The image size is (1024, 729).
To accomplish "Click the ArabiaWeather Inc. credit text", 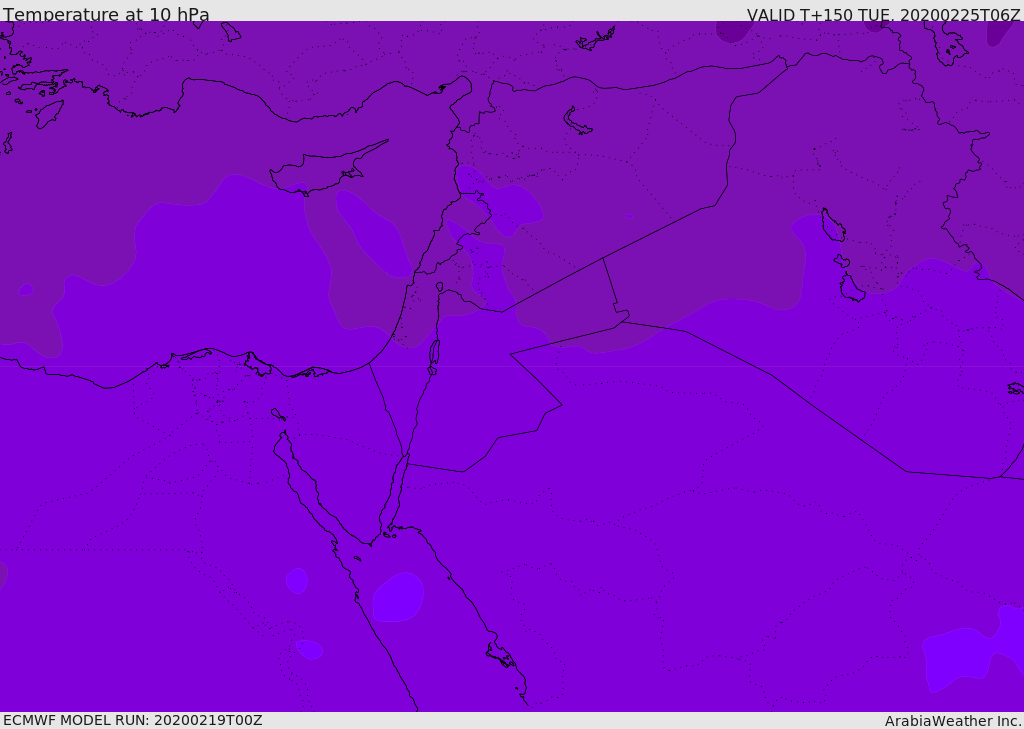I will coord(953,721).
